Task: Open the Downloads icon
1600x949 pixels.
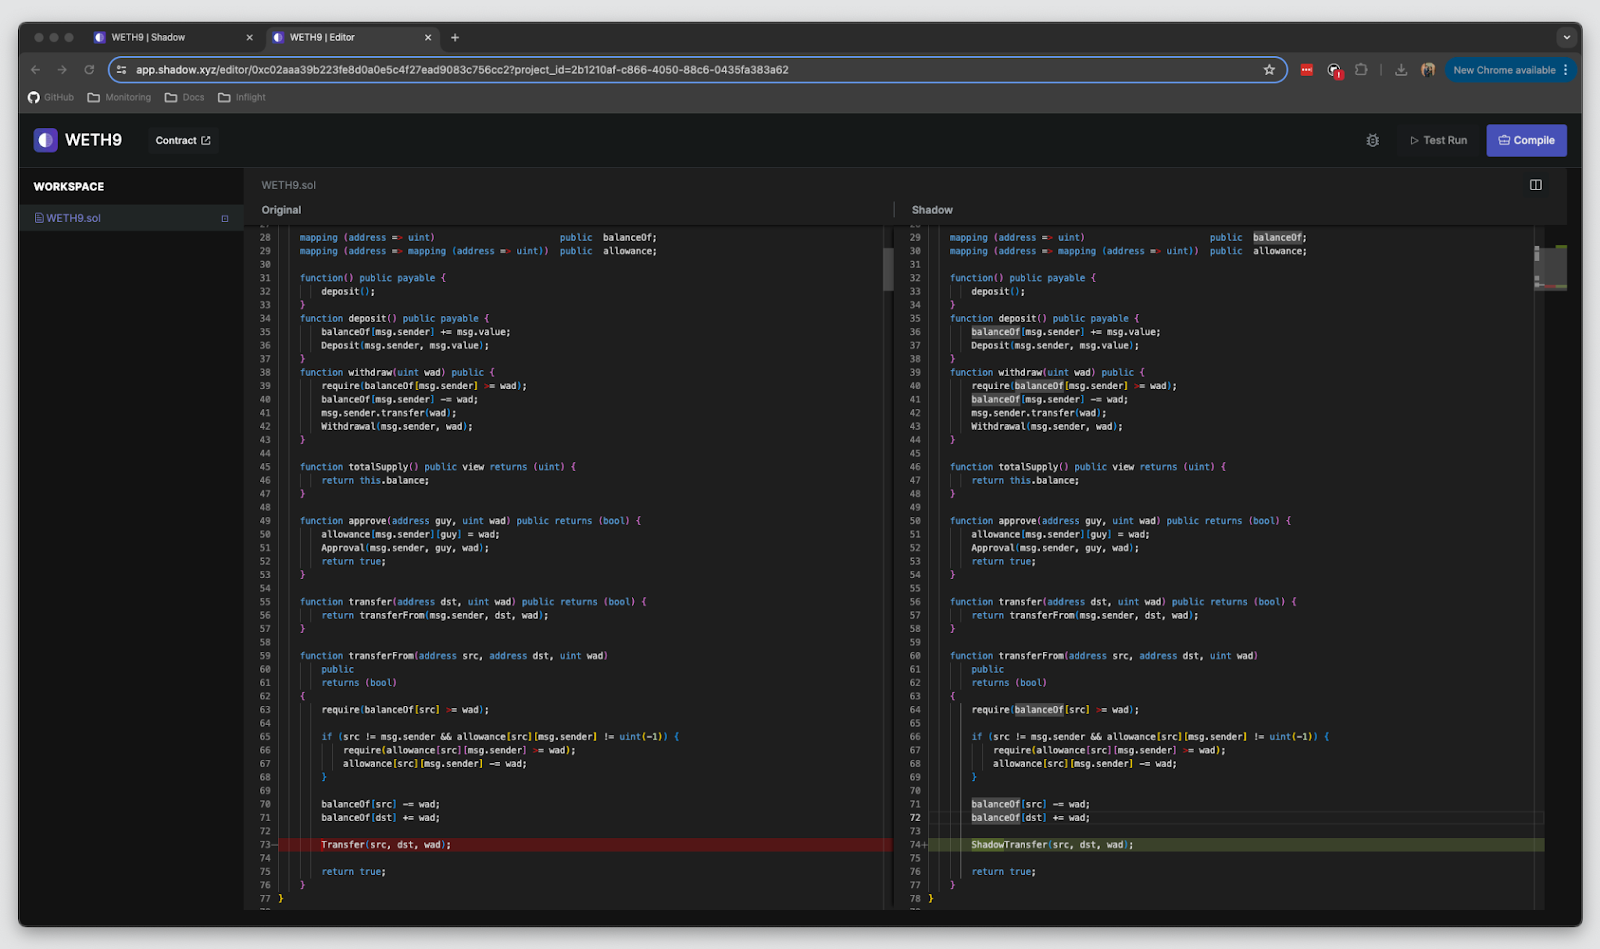Action: tap(1401, 70)
